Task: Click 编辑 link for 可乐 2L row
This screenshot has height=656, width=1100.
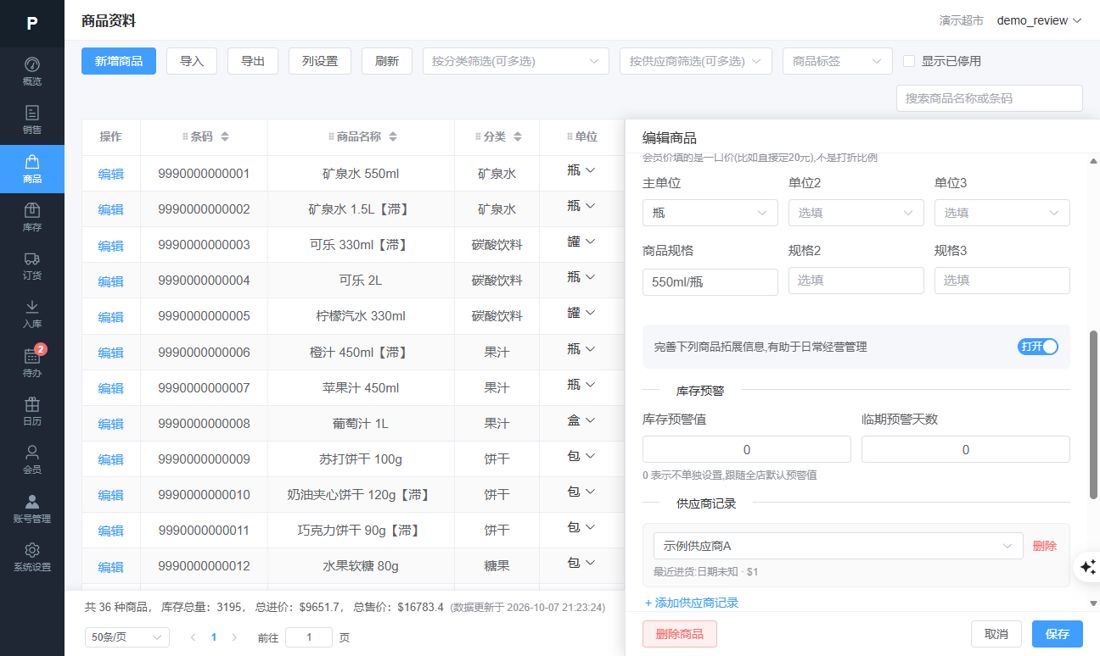Action: (111, 281)
